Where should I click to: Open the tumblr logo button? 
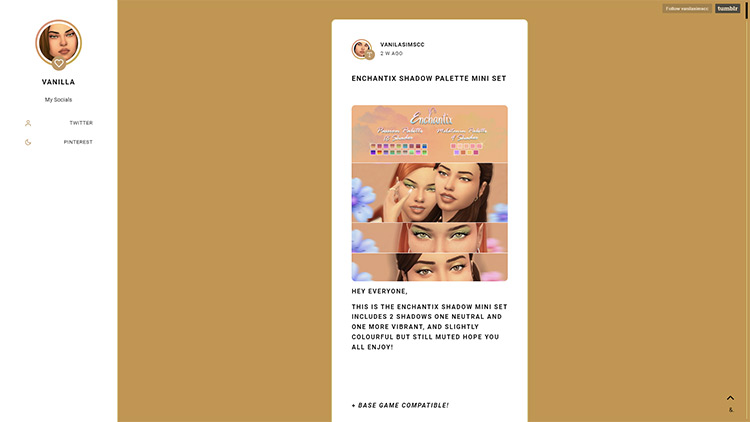(728, 8)
